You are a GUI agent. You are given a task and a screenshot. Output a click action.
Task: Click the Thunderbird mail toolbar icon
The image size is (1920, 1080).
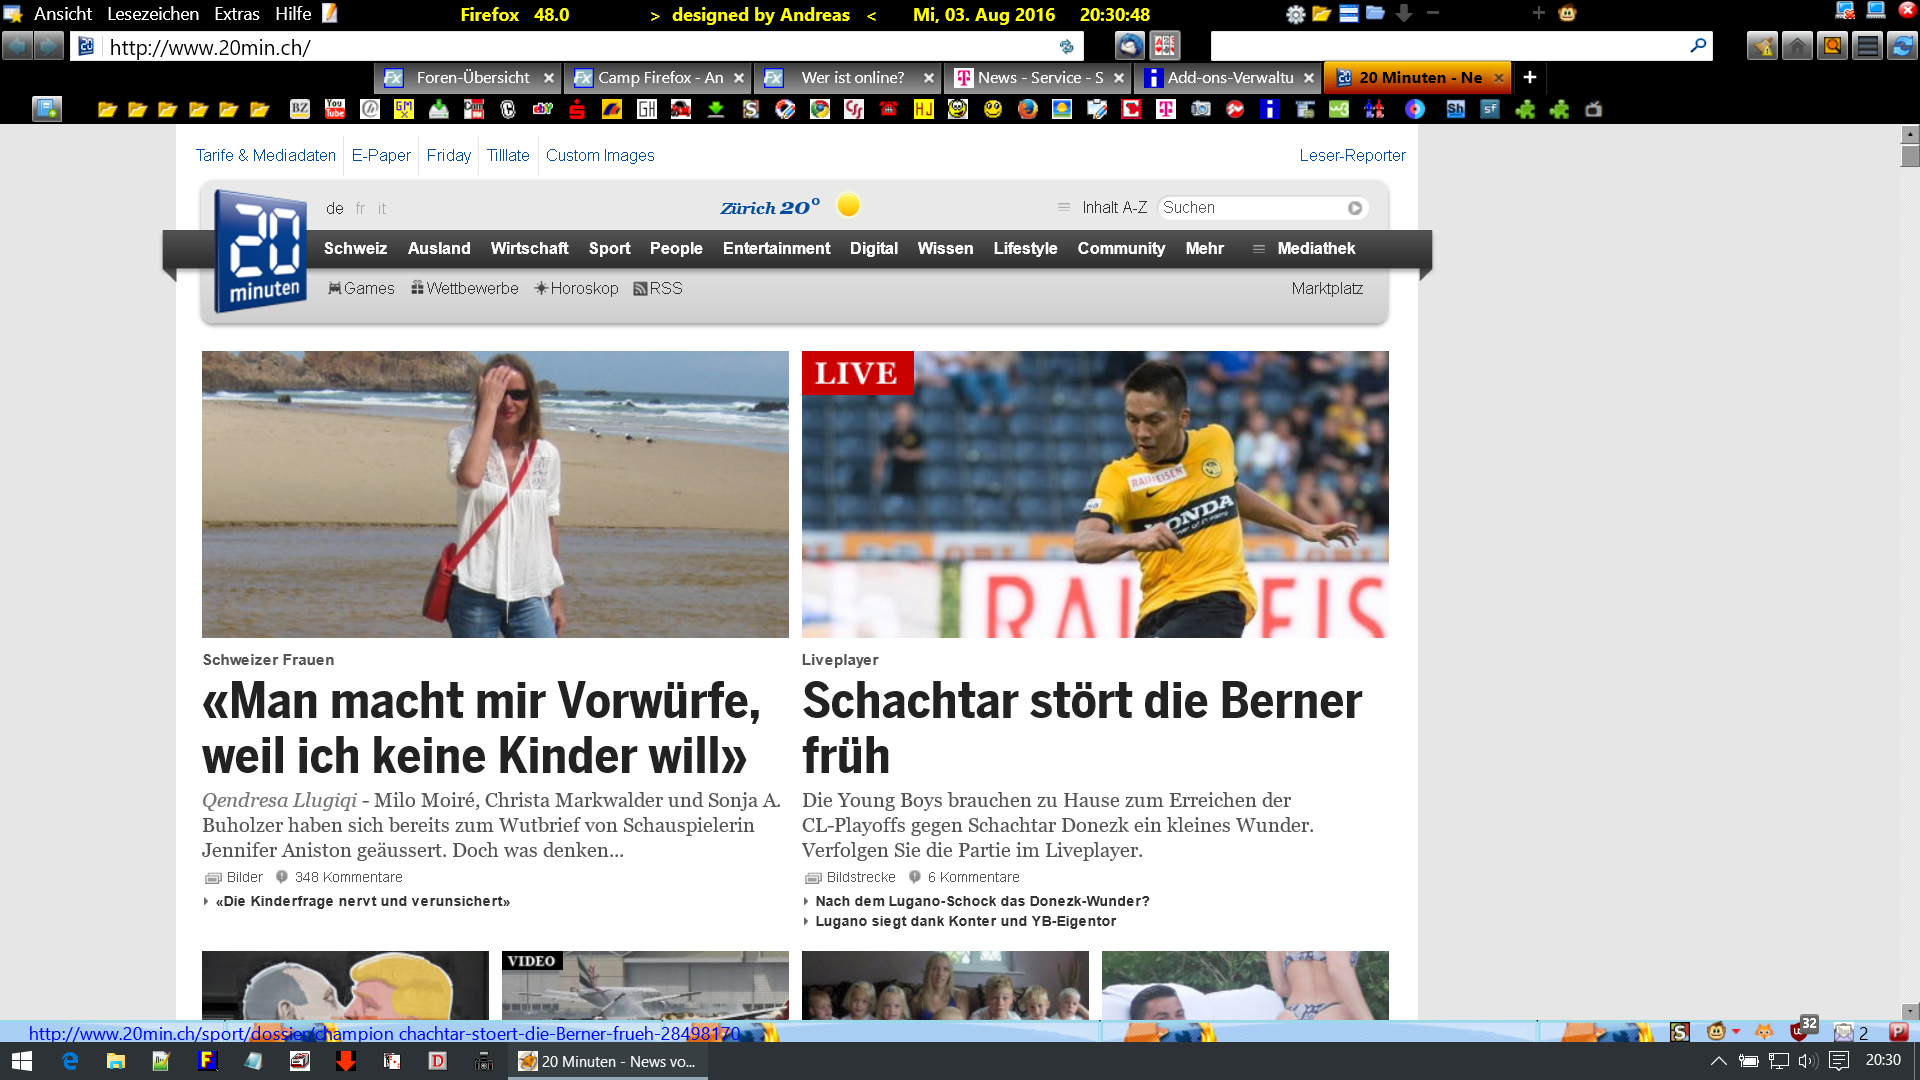click(1129, 46)
